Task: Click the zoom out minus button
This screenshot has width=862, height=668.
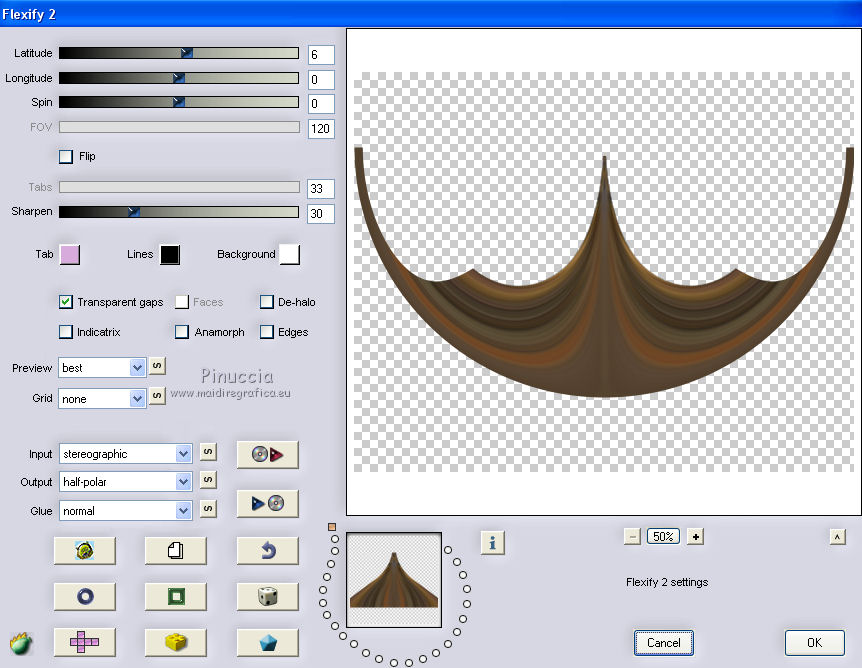Action: point(632,537)
